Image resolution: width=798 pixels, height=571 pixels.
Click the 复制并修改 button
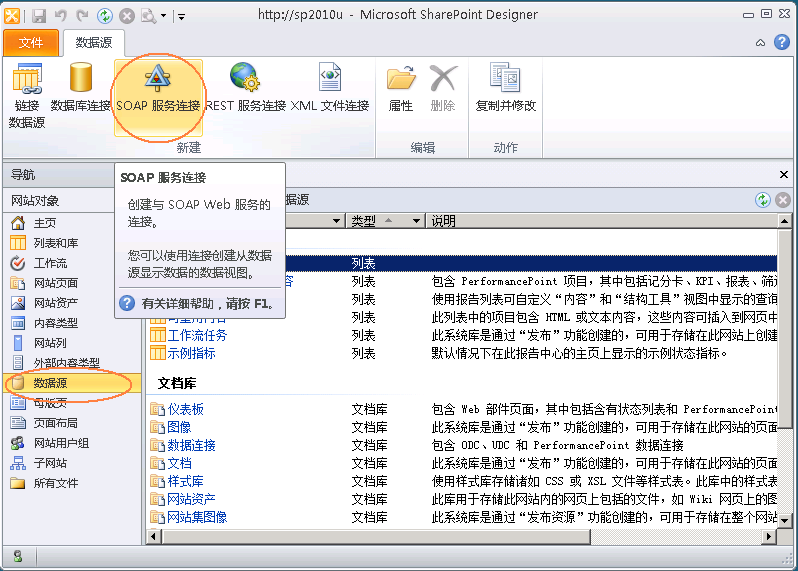[x=505, y=87]
